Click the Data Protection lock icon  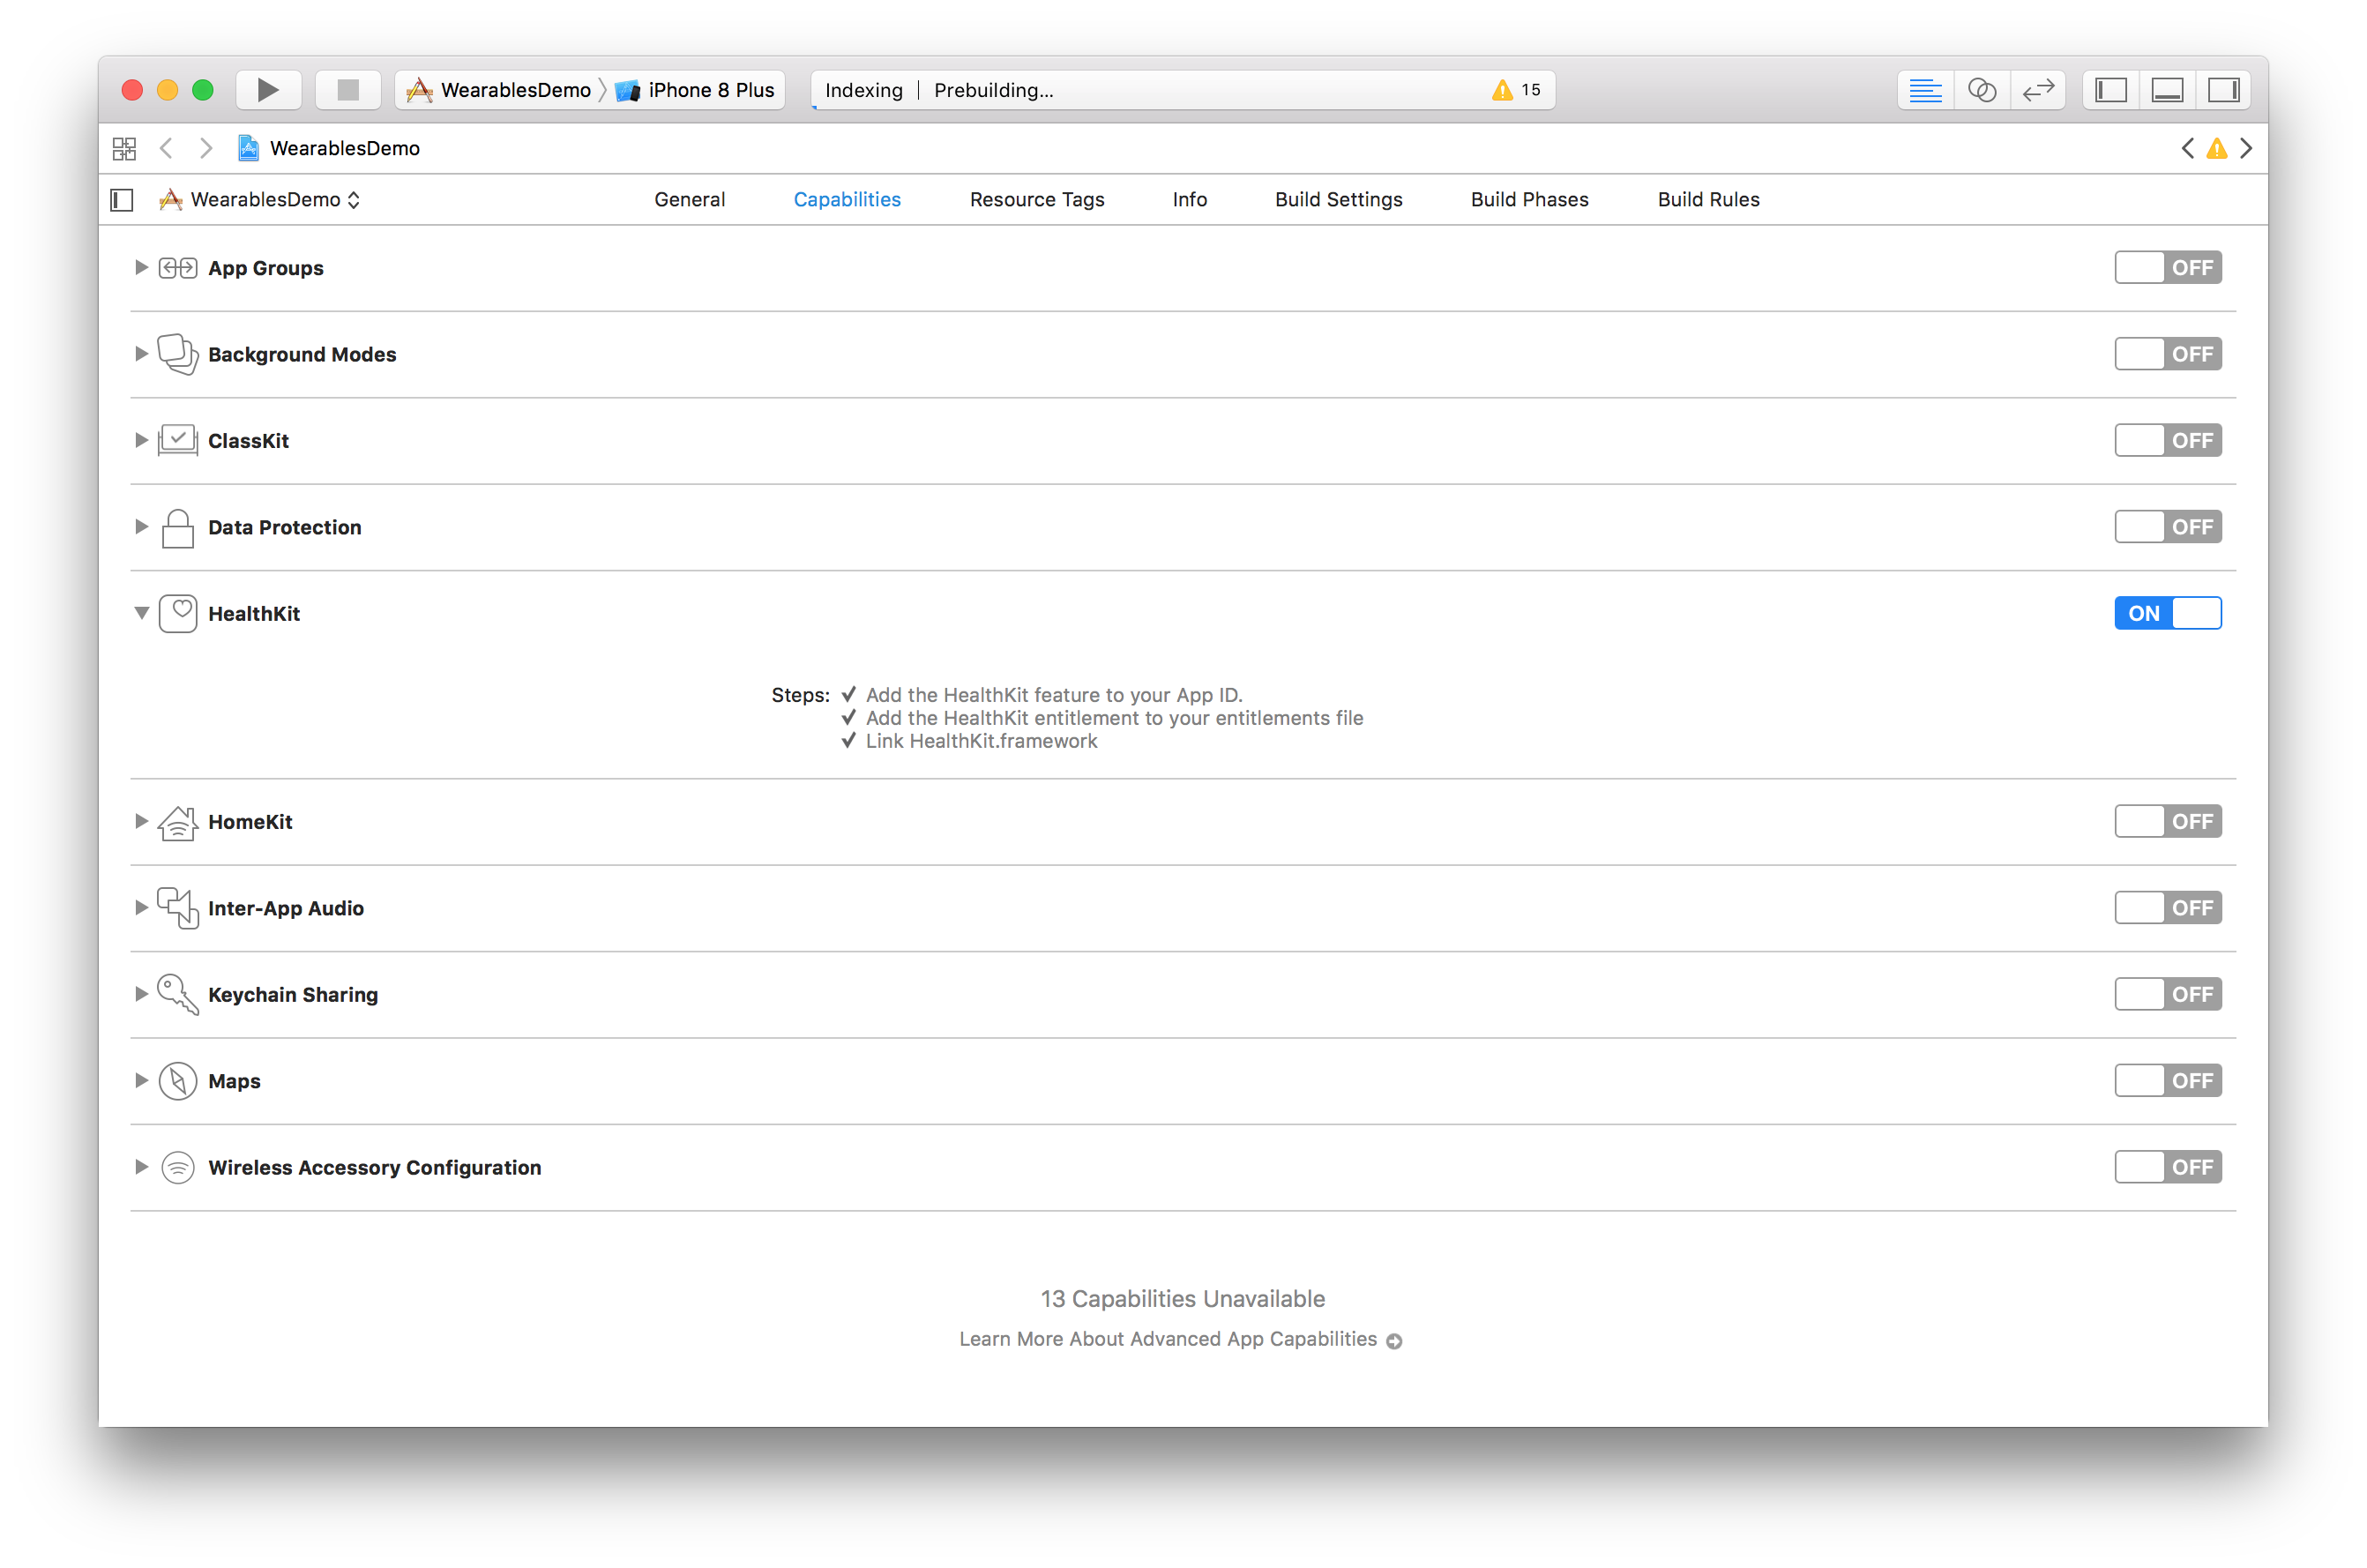pyautogui.click(x=177, y=527)
